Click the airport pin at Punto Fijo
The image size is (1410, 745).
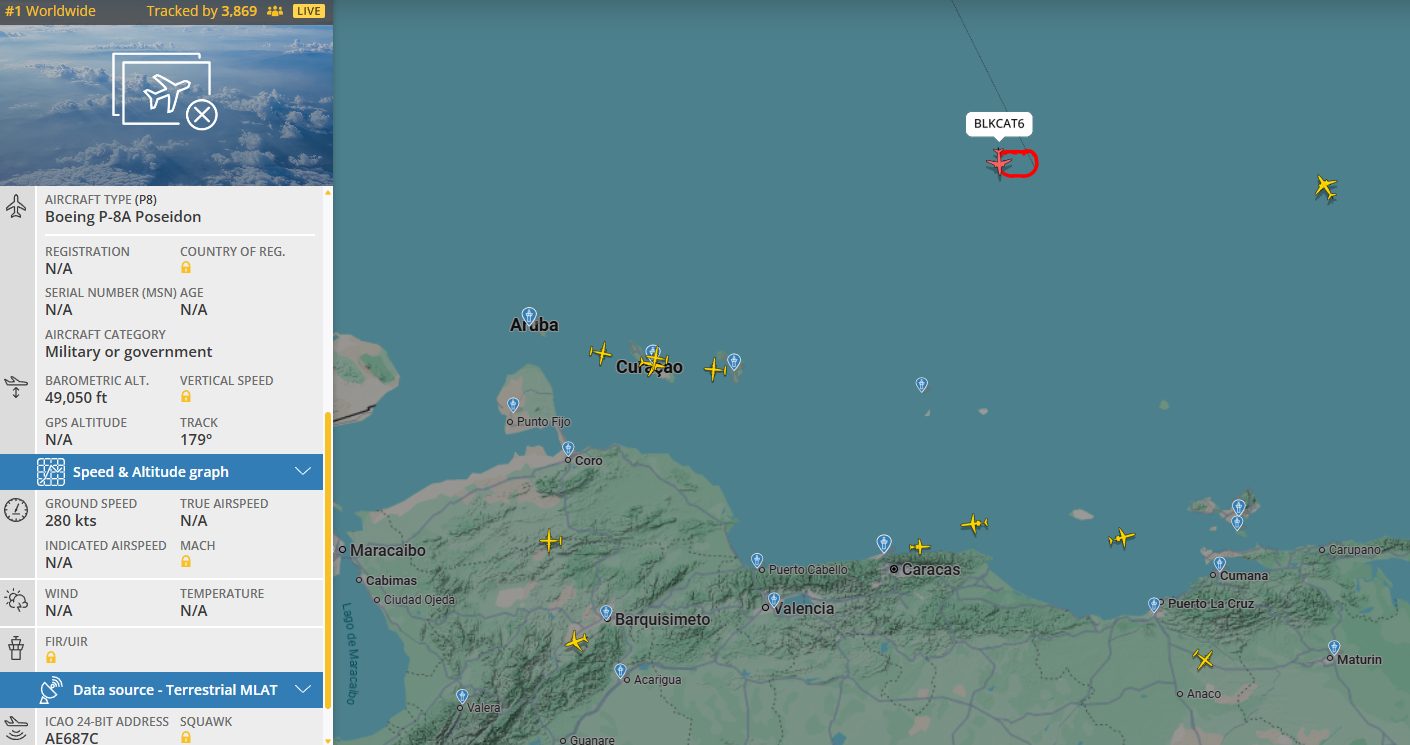(x=513, y=405)
